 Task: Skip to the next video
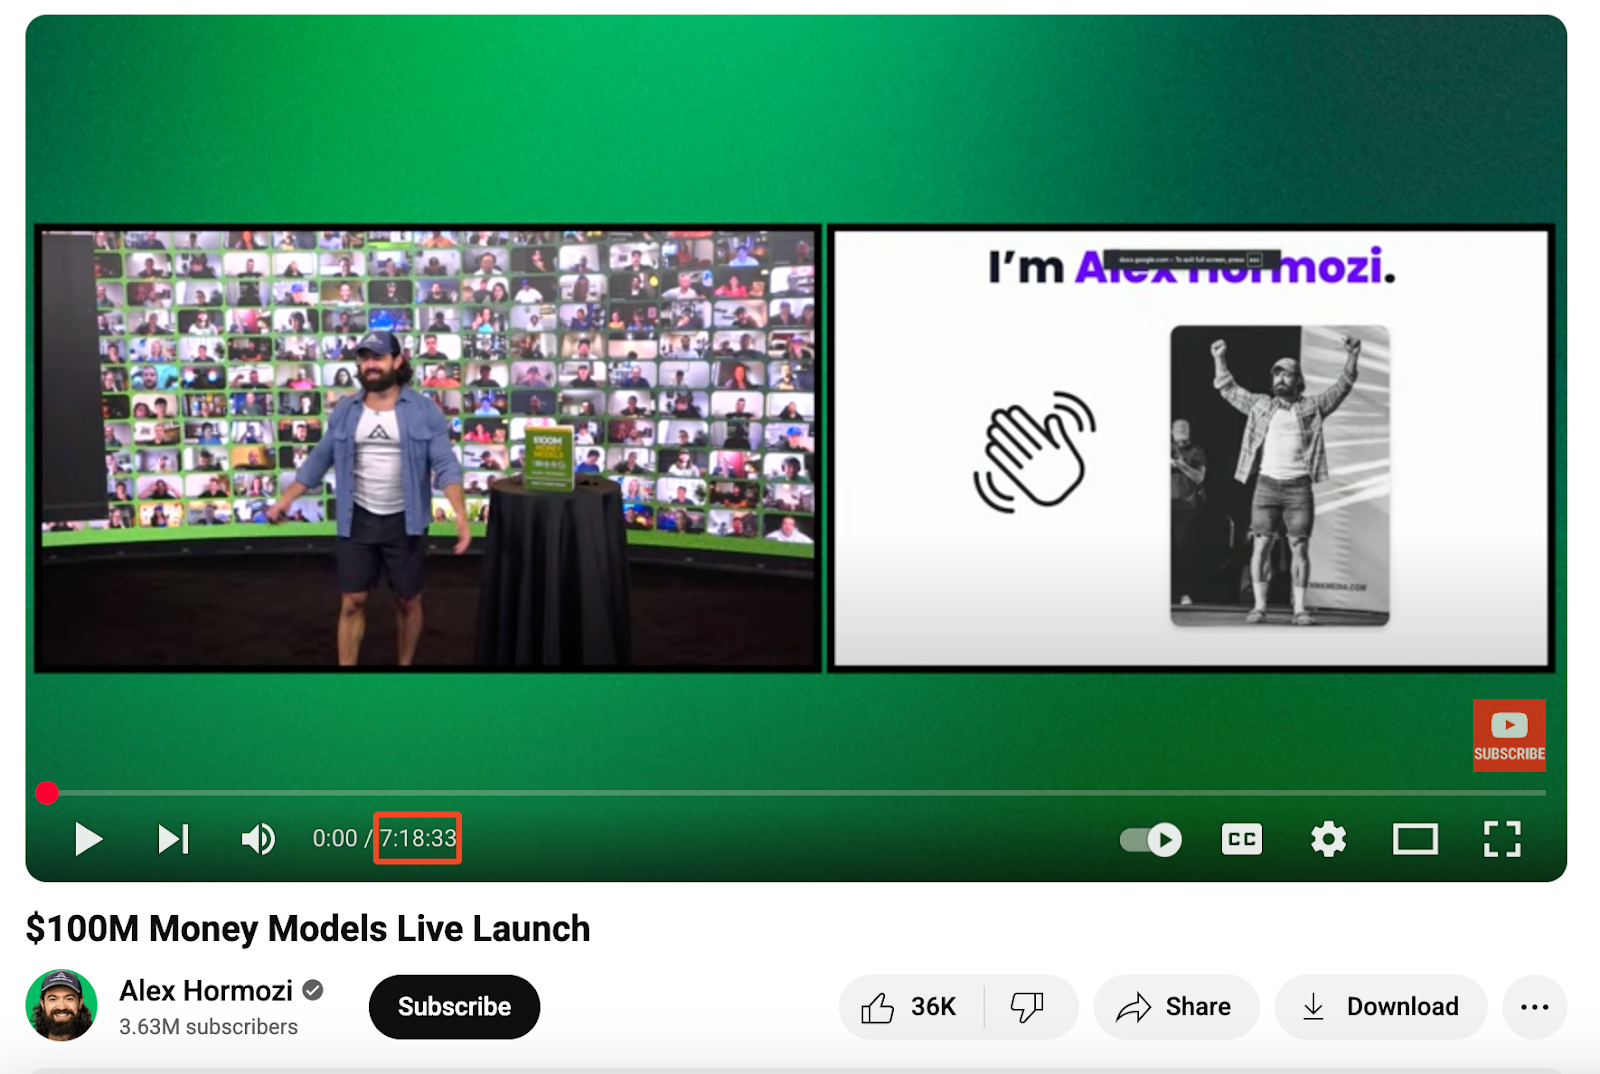[x=173, y=839]
